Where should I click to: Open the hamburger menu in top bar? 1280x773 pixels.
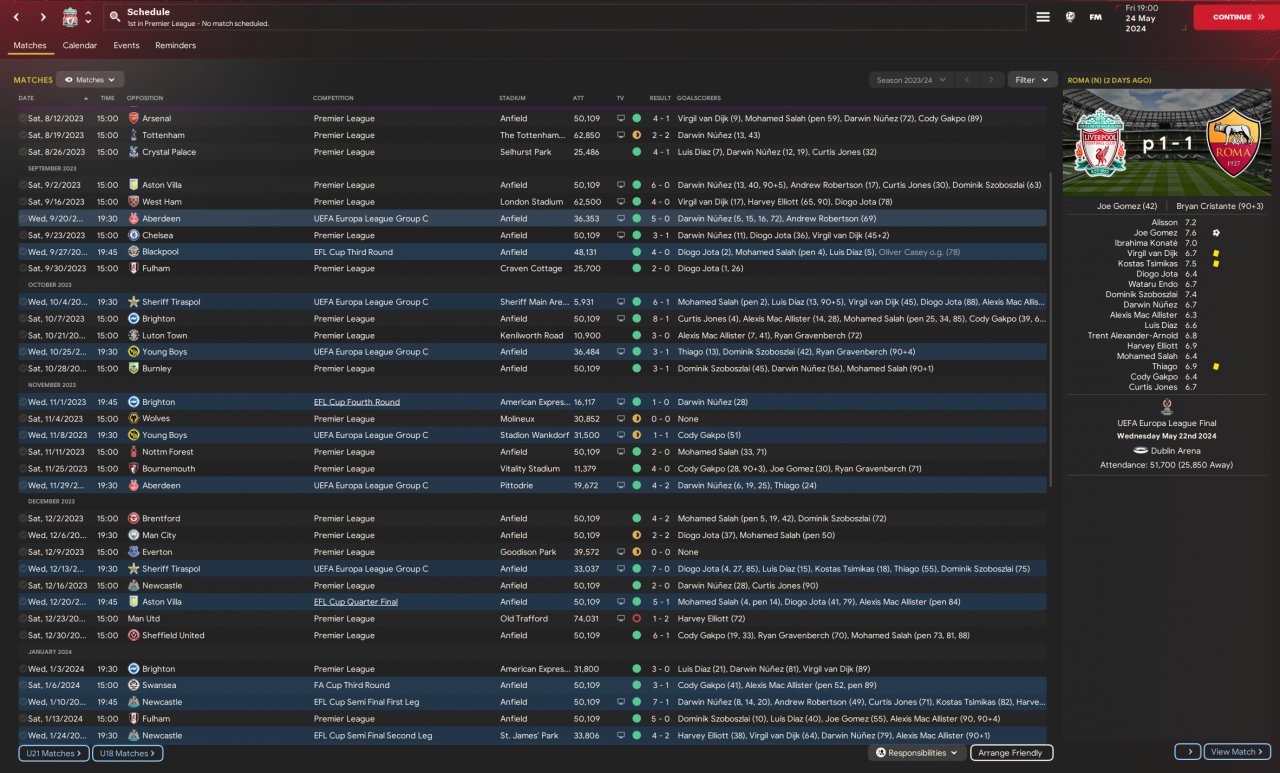coord(1043,17)
